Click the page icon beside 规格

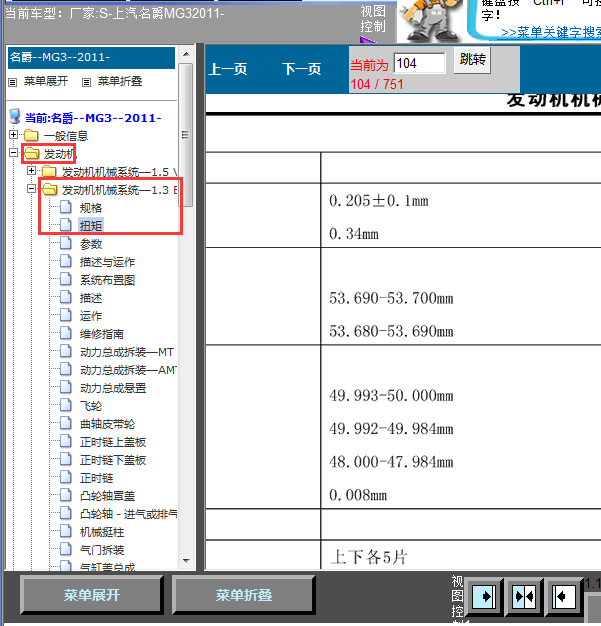click(66, 207)
